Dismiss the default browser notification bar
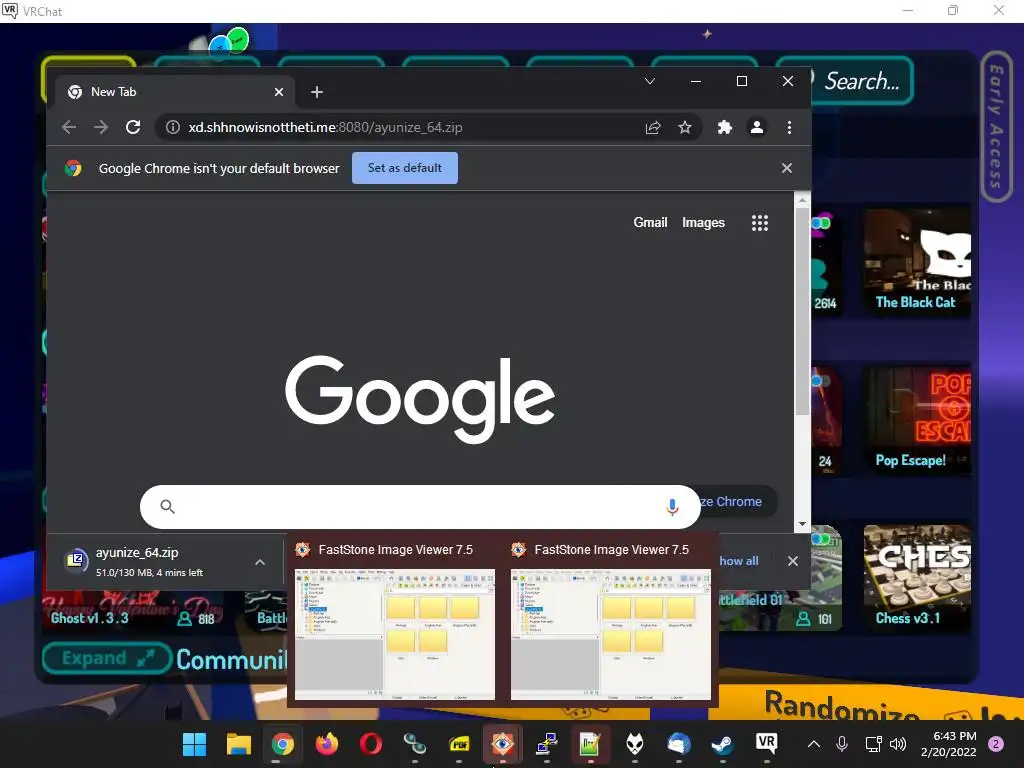This screenshot has width=1024, height=768. [x=787, y=168]
